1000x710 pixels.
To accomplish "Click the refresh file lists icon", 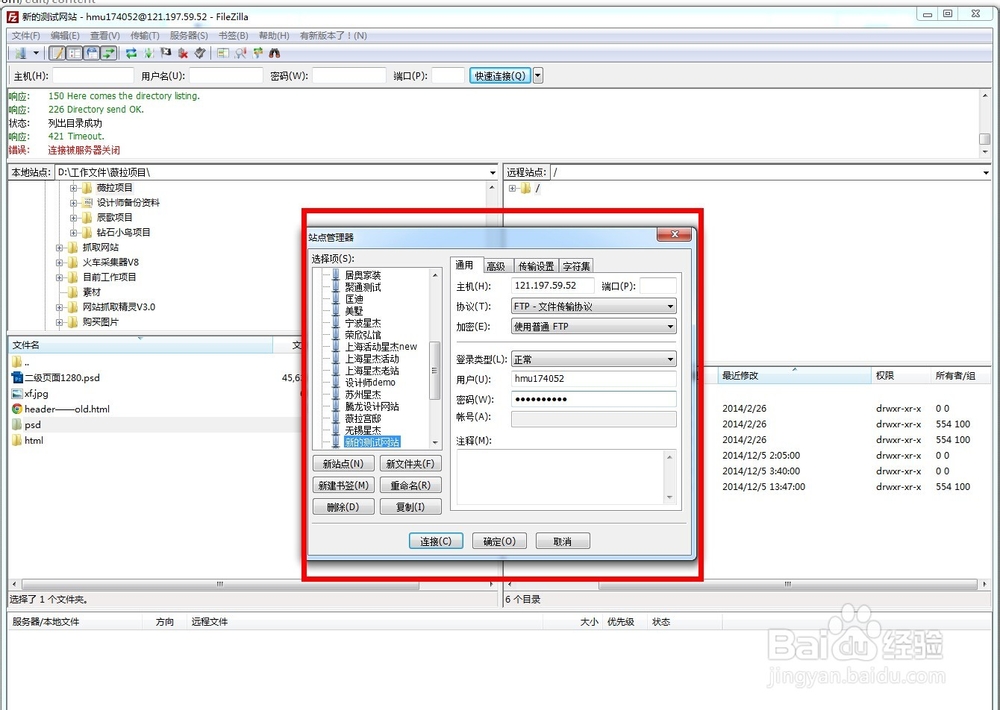I will click(x=131, y=53).
